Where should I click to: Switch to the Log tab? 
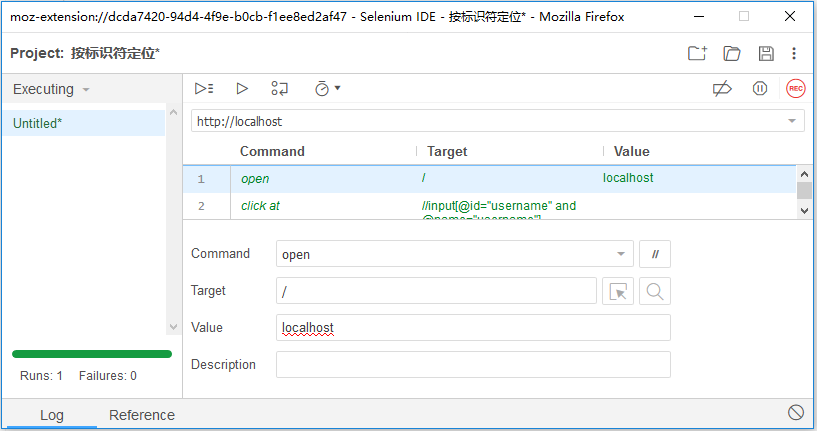[x=52, y=415]
